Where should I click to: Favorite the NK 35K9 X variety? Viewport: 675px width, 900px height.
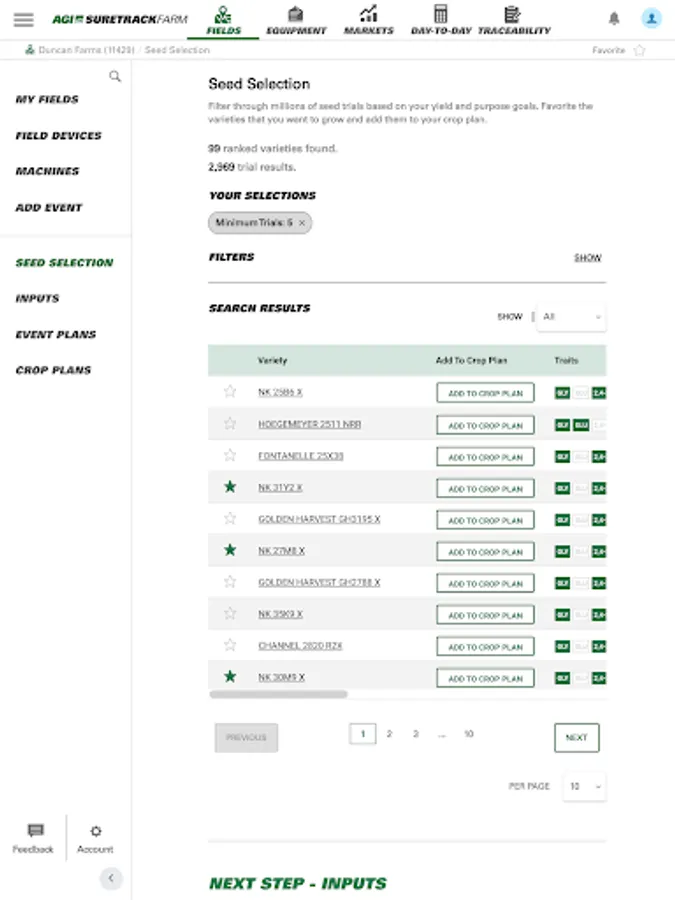(x=230, y=613)
